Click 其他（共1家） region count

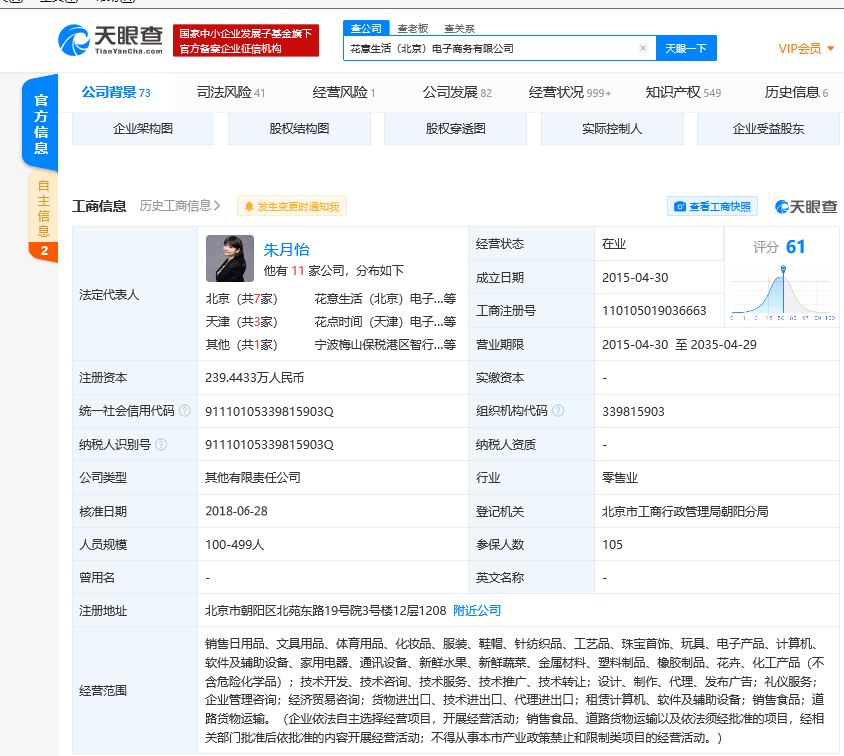tap(242, 344)
